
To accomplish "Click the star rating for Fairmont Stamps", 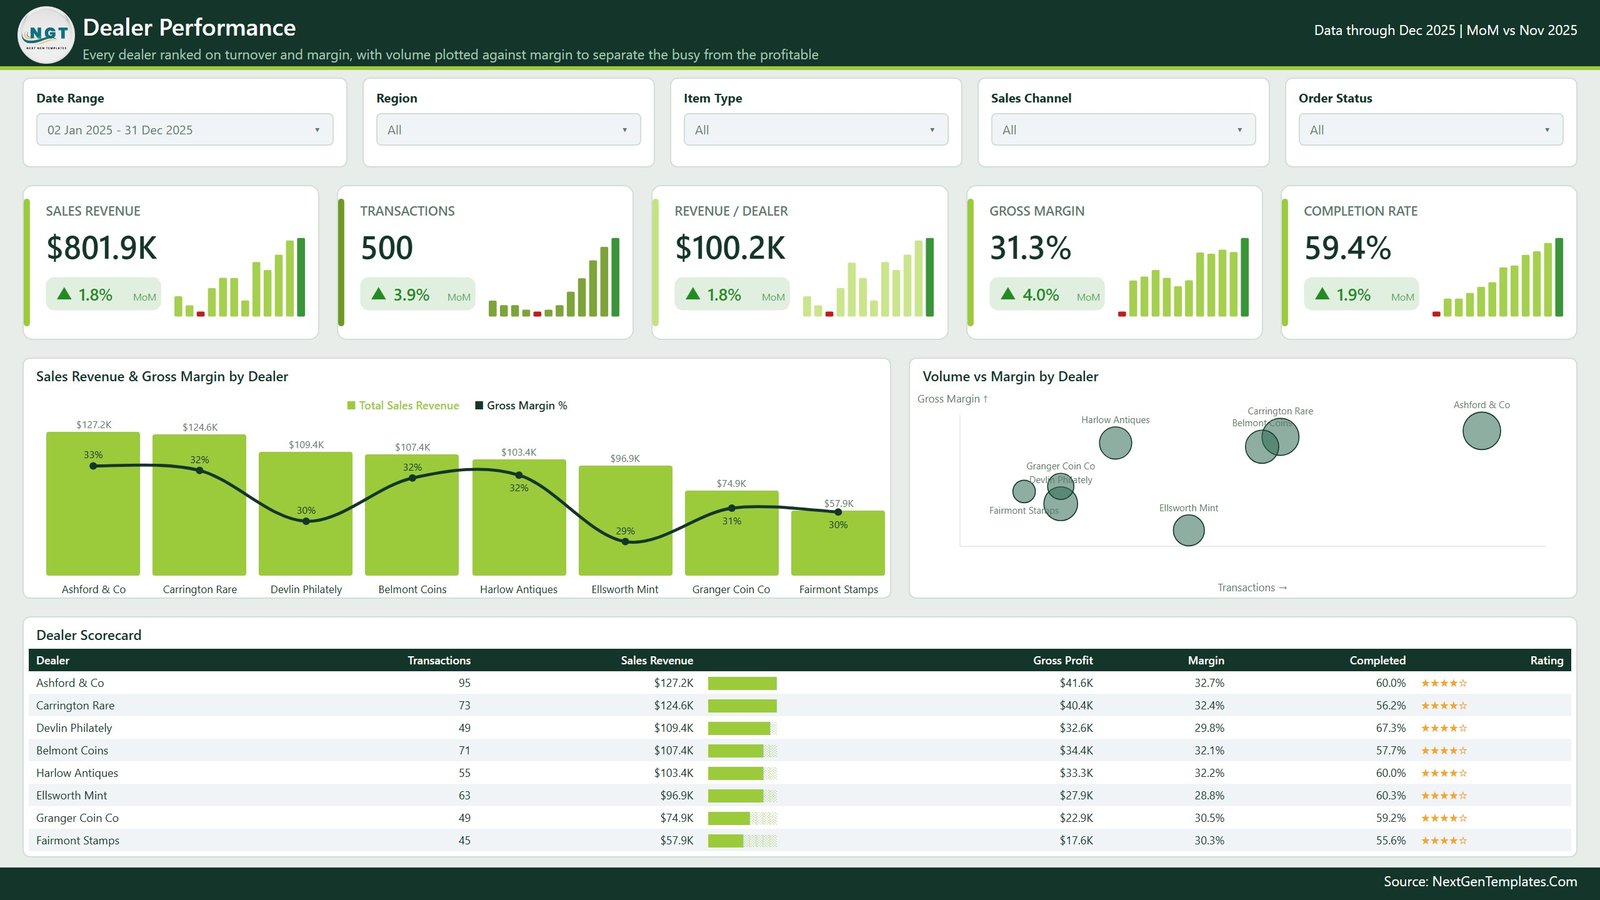I will (1444, 841).
